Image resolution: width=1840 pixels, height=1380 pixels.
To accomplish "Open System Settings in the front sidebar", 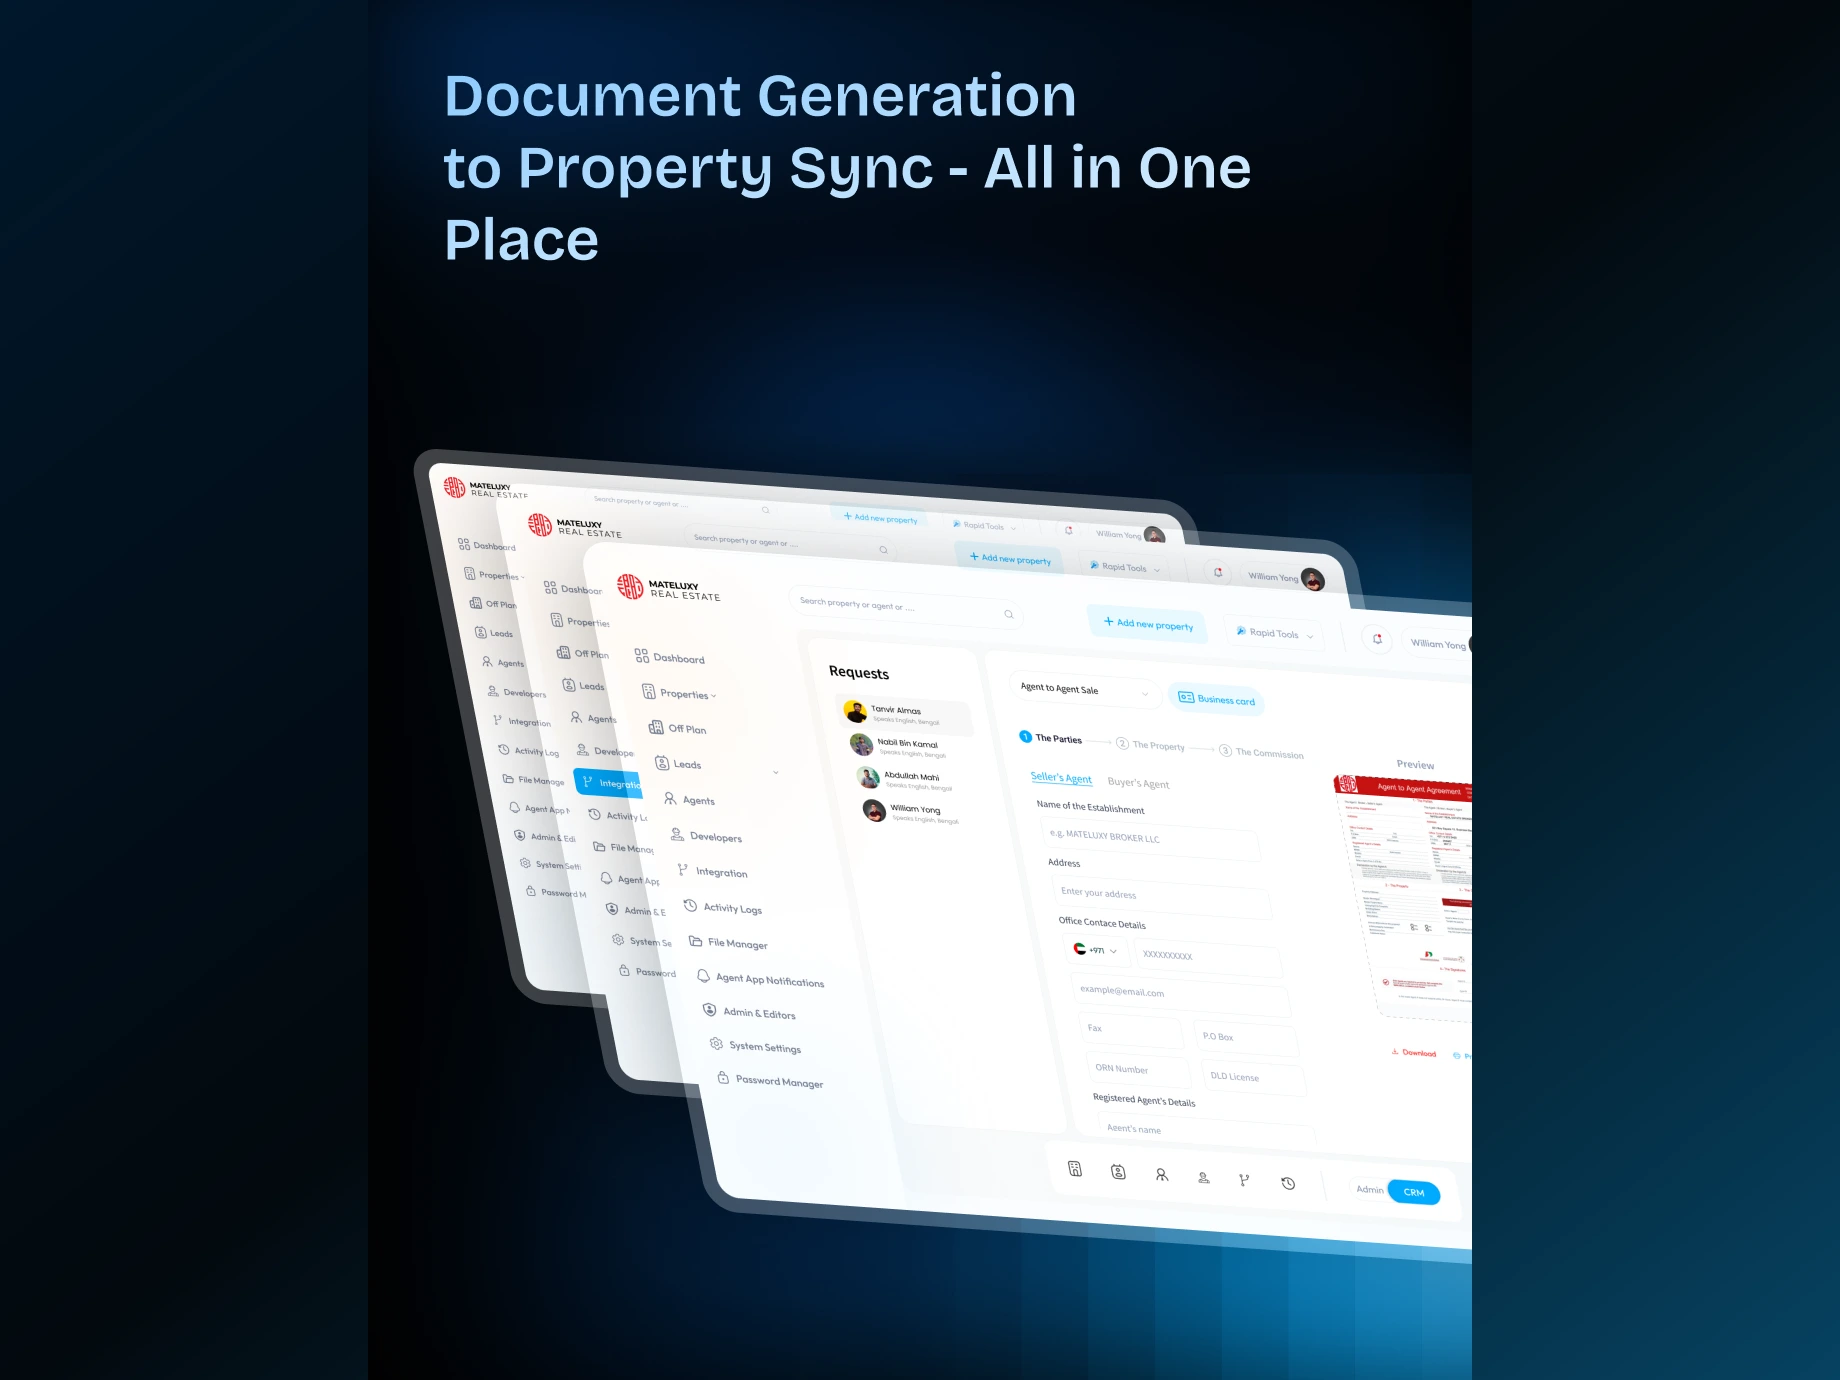I will coord(756,1046).
